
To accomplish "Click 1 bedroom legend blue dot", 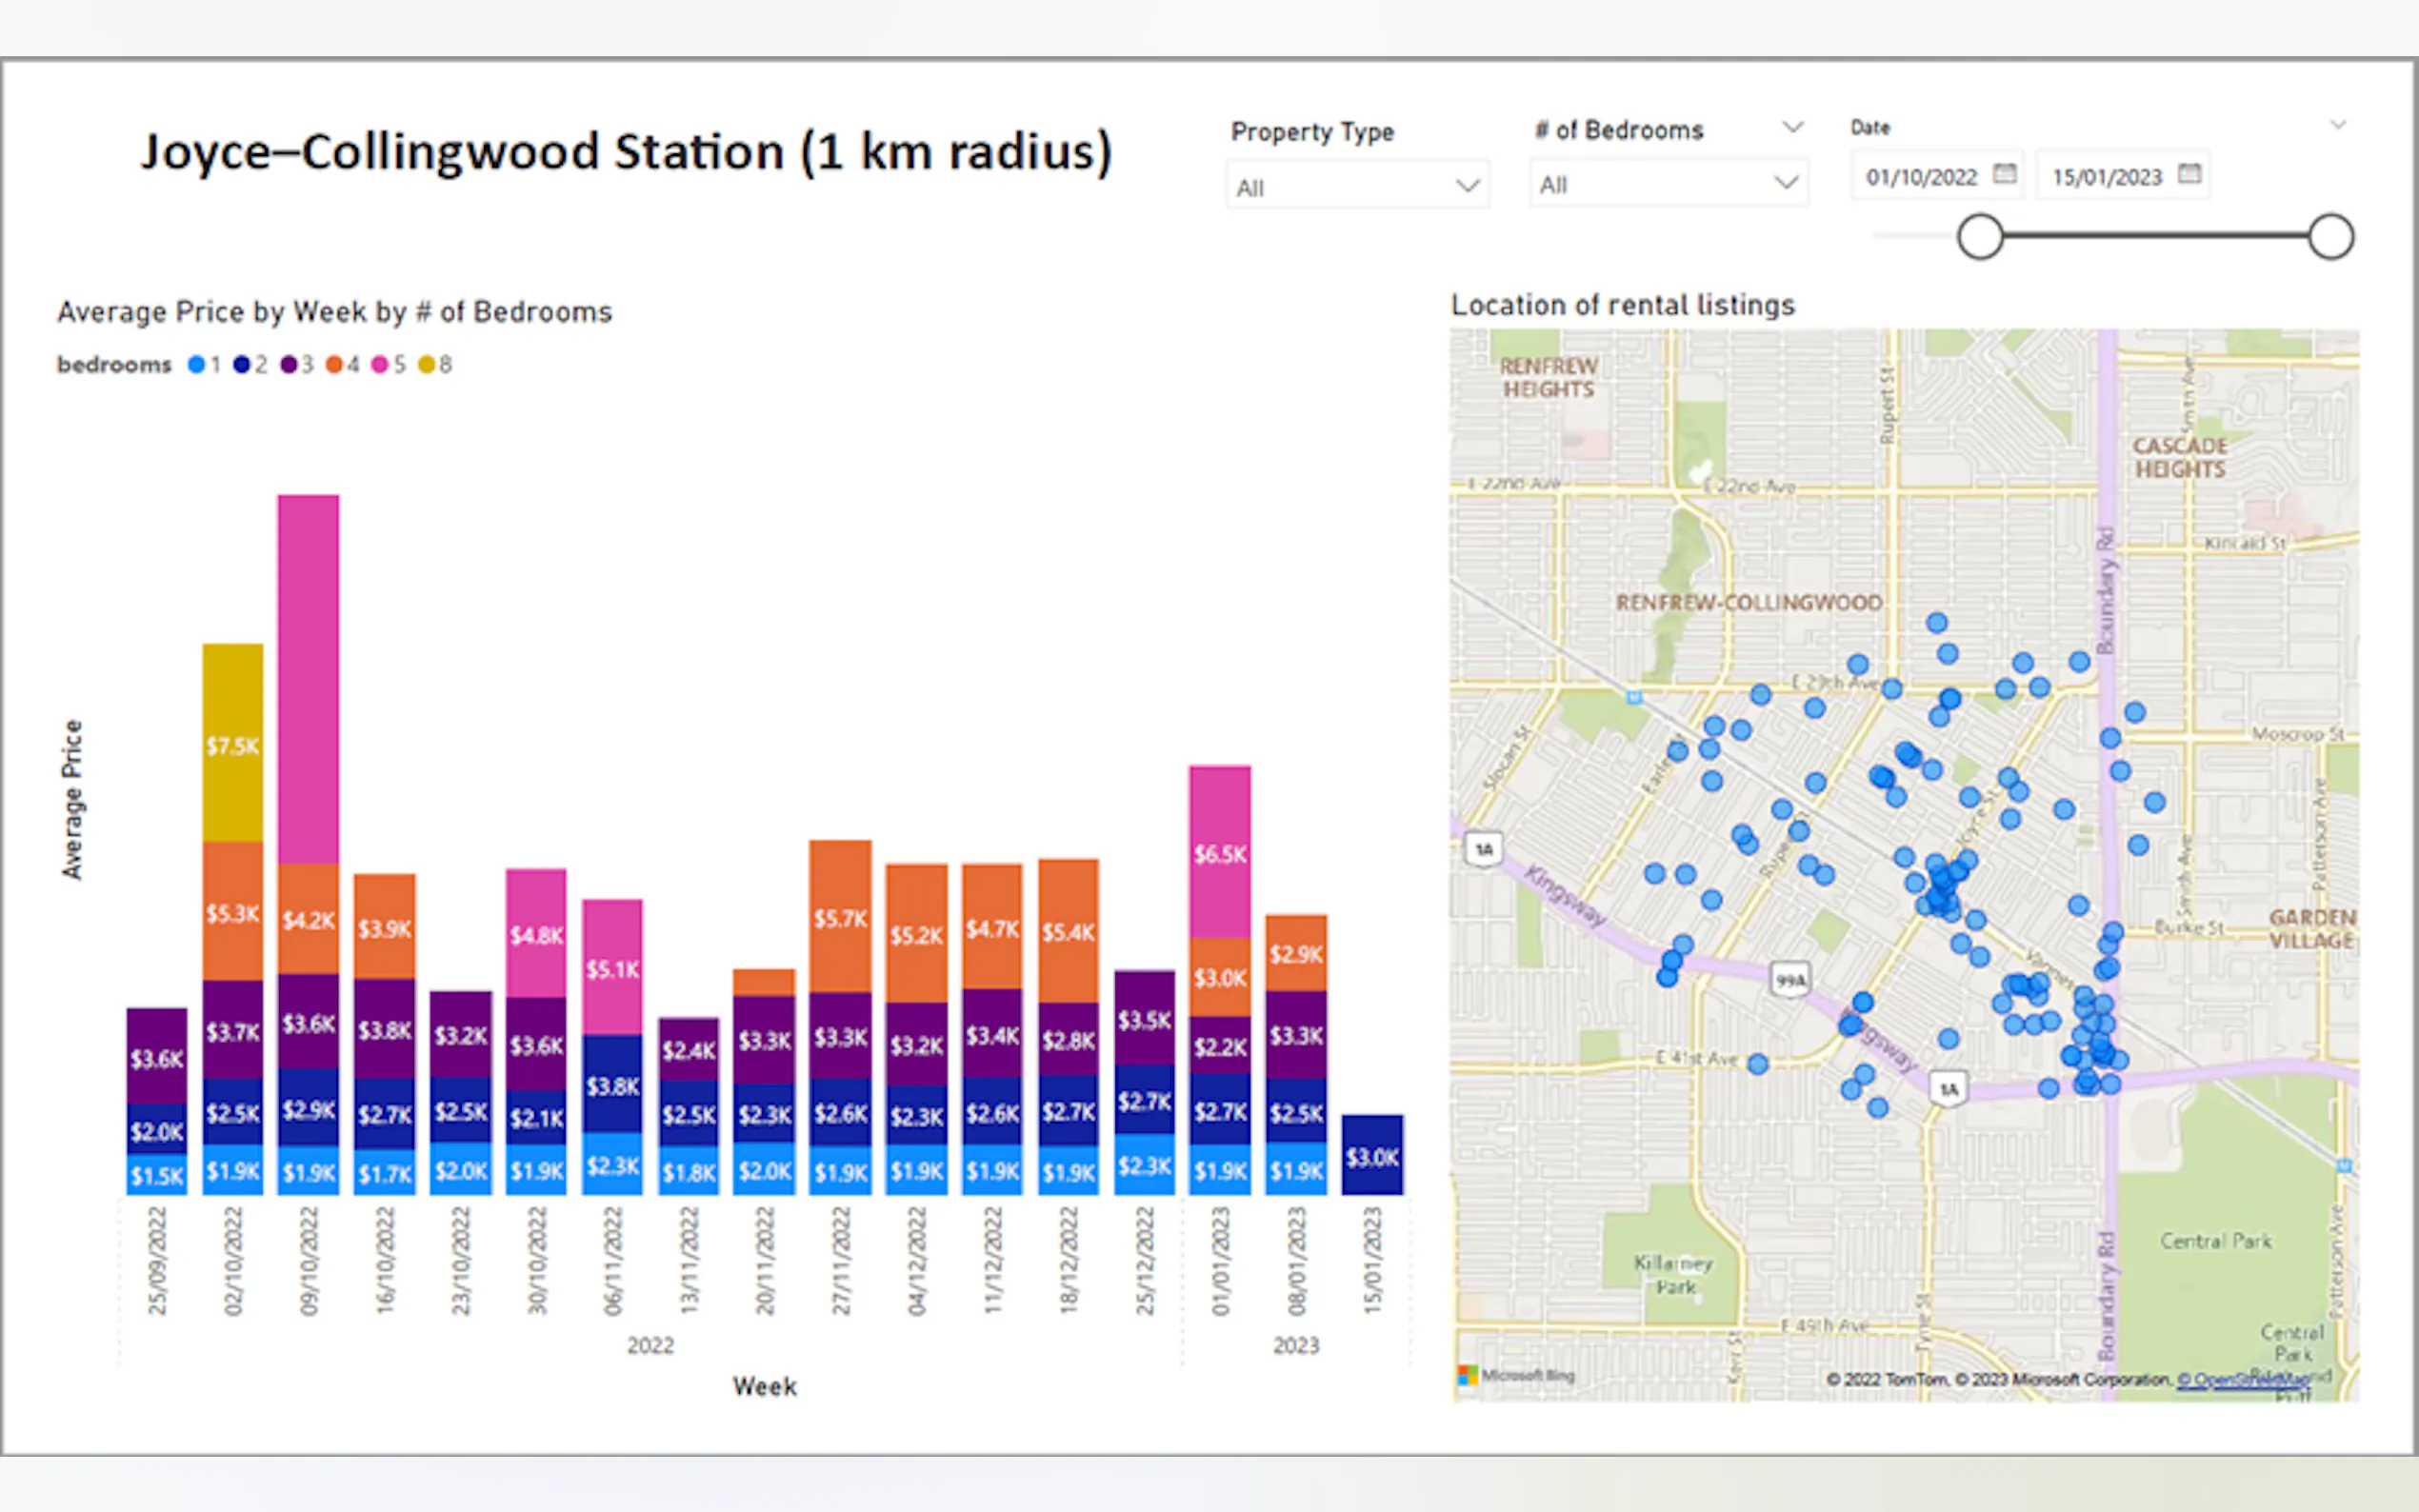I will [197, 365].
